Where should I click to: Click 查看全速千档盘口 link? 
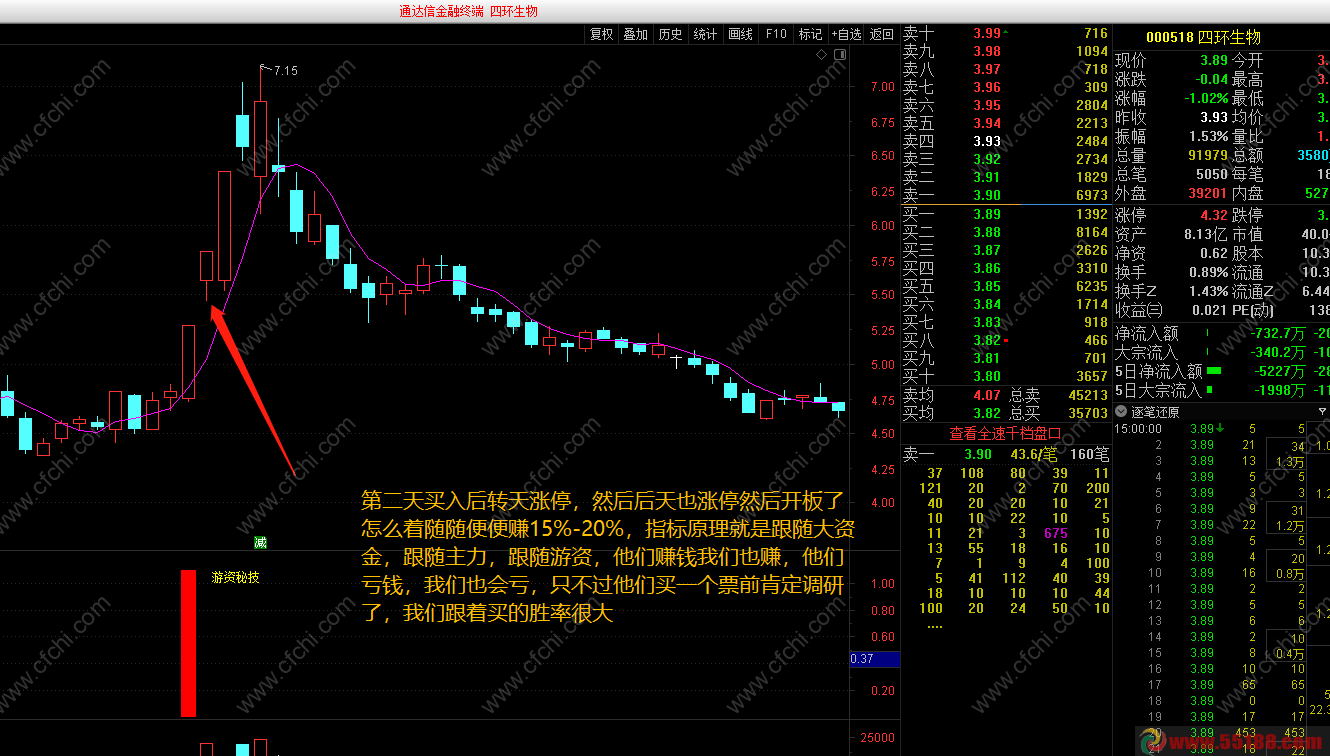point(1005,433)
